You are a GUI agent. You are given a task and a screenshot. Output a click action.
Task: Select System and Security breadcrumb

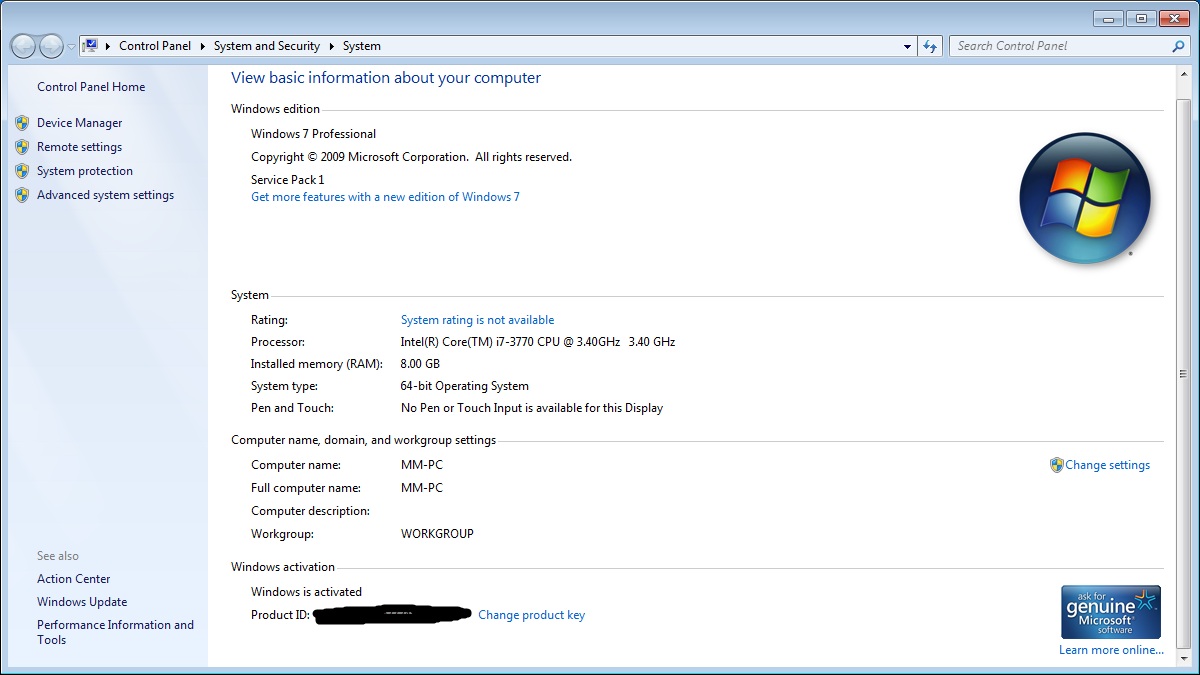[267, 46]
